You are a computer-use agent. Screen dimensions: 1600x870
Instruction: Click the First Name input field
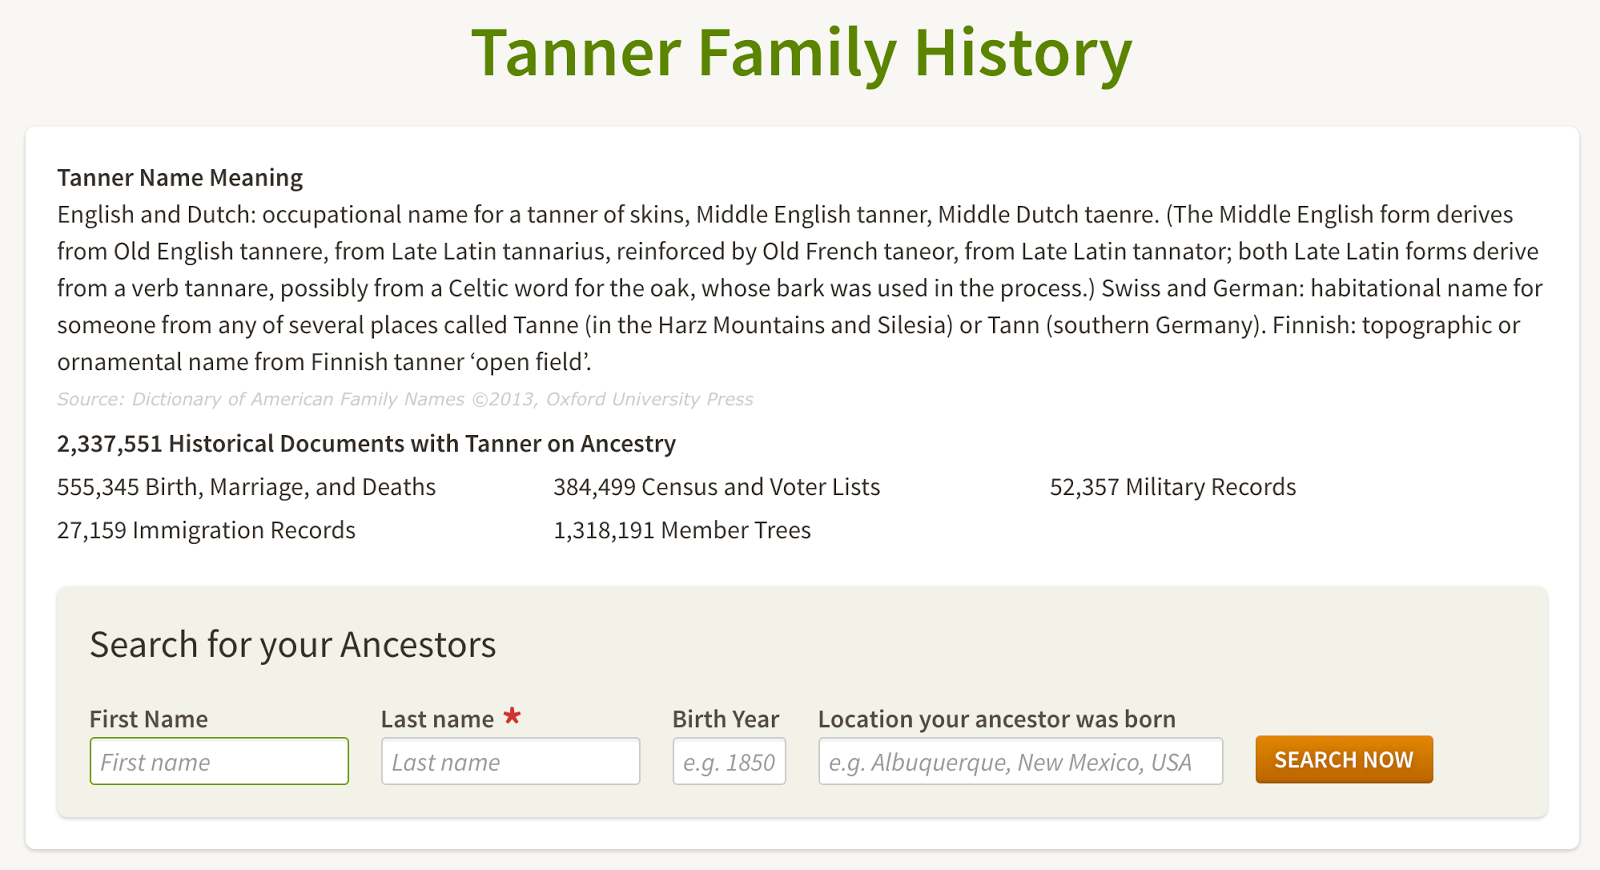click(x=219, y=761)
